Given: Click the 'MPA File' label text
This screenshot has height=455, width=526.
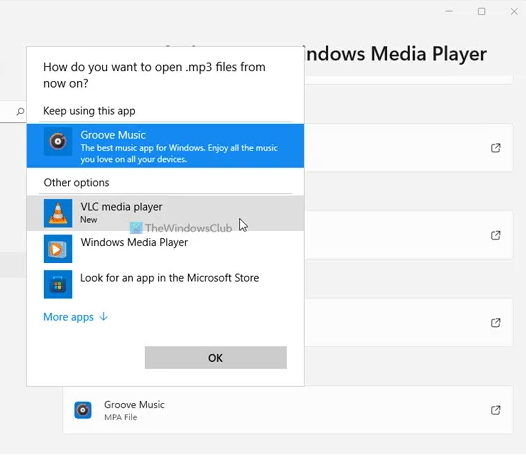Looking at the screenshot, I should click(x=121, y=417).
